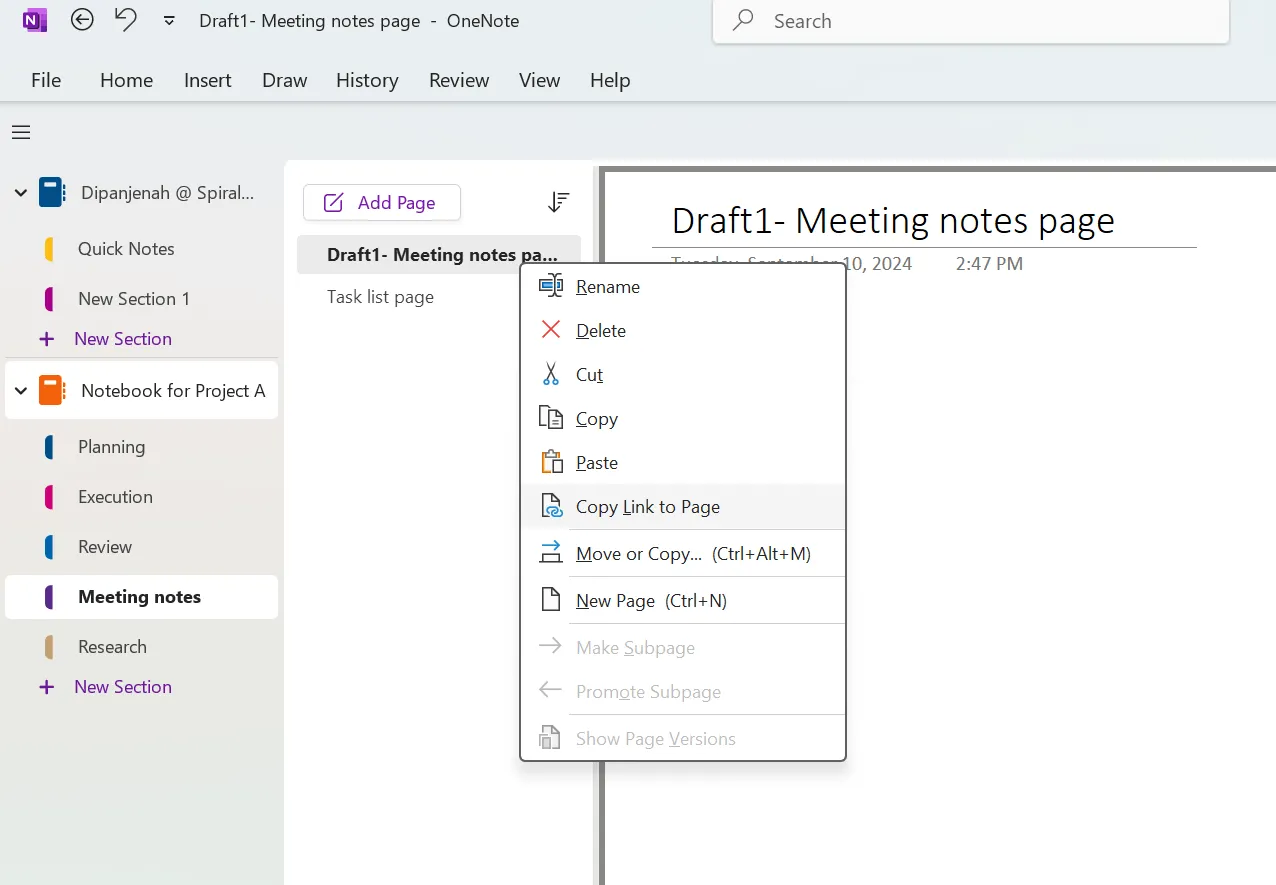Switch to the Help ribbon tab
Viewport: 1276px width, 885px height.
[x=610, y=80]
